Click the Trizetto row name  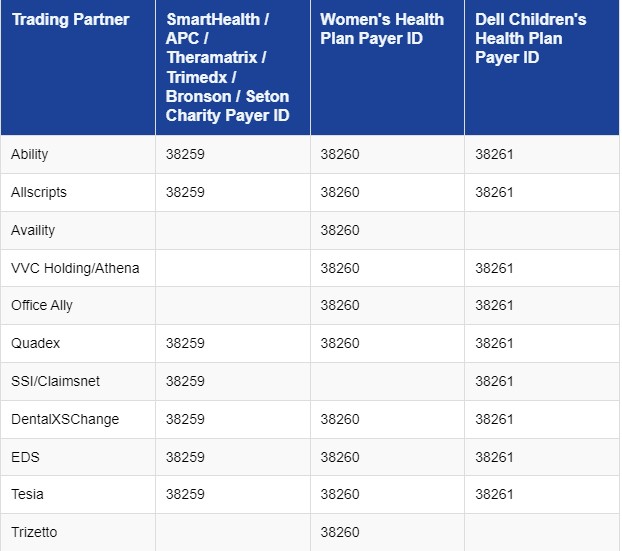click(x=34, y=532)
